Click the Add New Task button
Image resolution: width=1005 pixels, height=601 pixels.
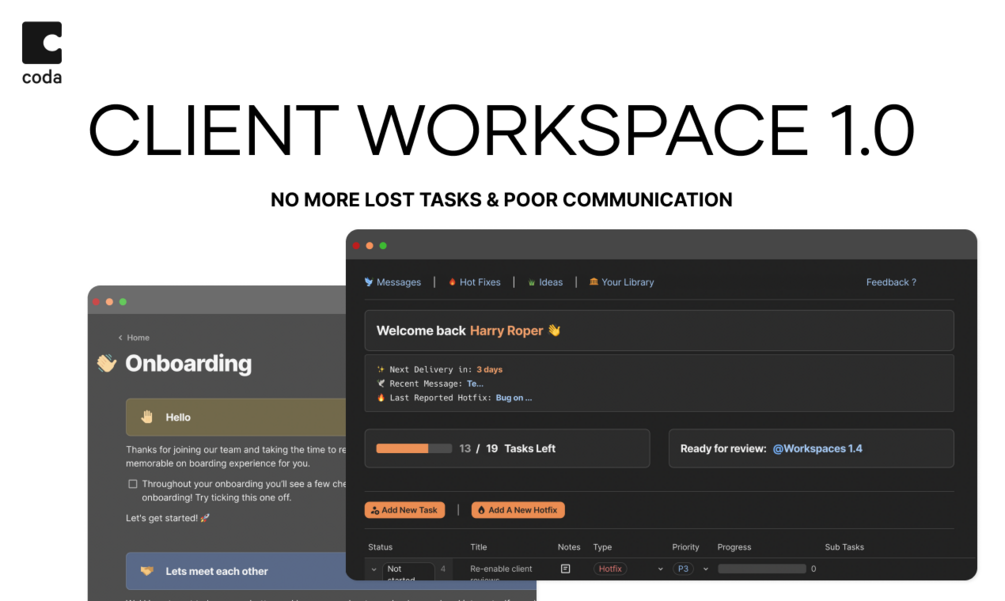(405, 510)
